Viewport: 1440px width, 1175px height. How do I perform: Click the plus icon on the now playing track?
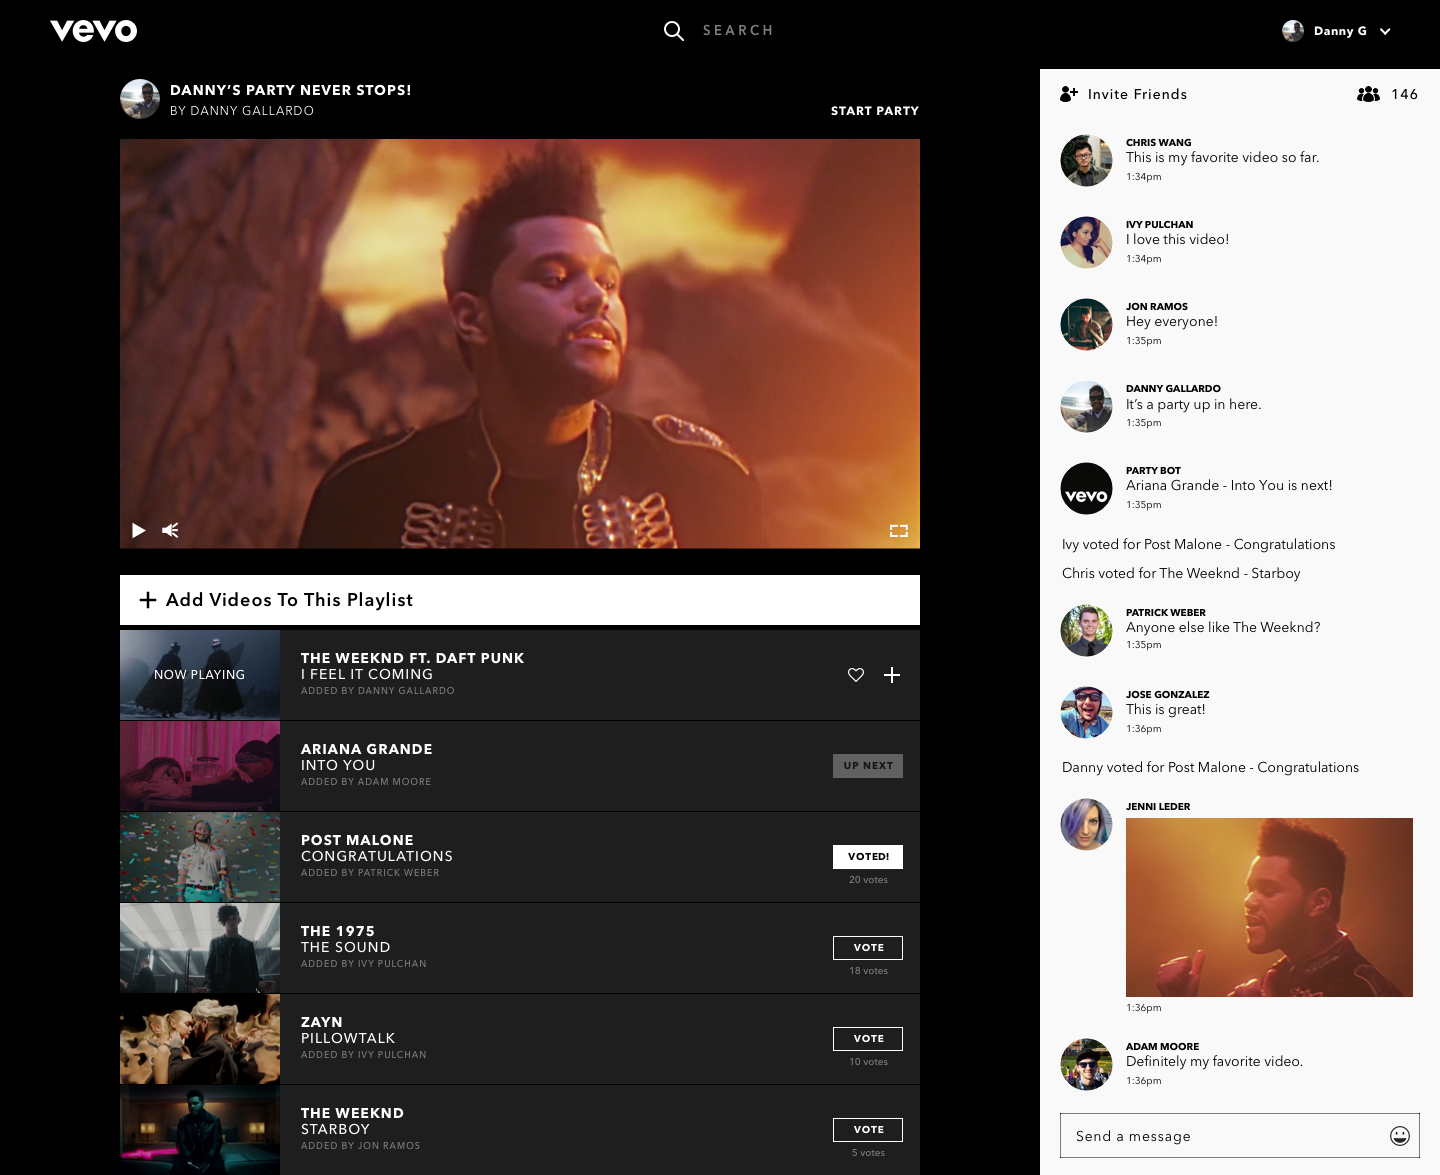pos(891,675)
